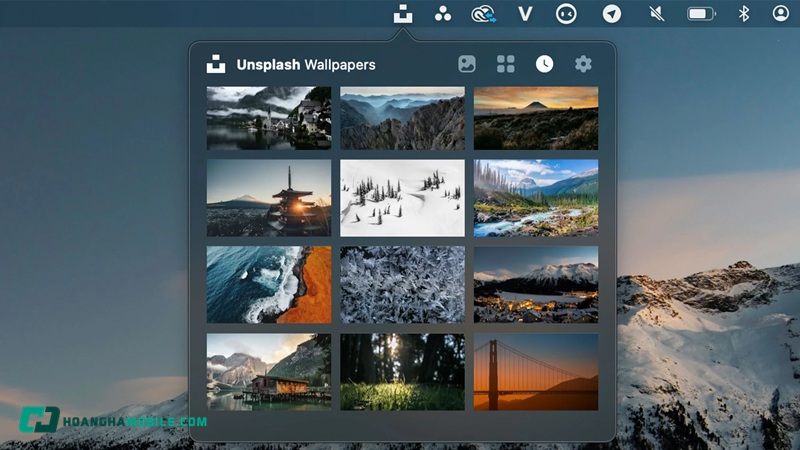Open the battery status menu

tap(701, 14)
